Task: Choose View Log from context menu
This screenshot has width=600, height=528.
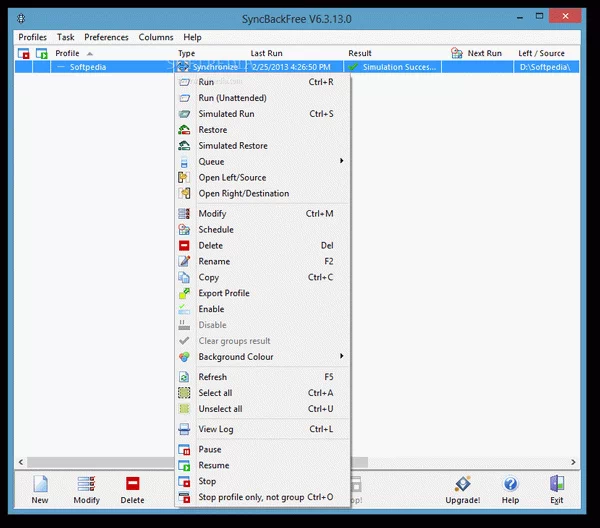Action: click(x=216, y=429)
